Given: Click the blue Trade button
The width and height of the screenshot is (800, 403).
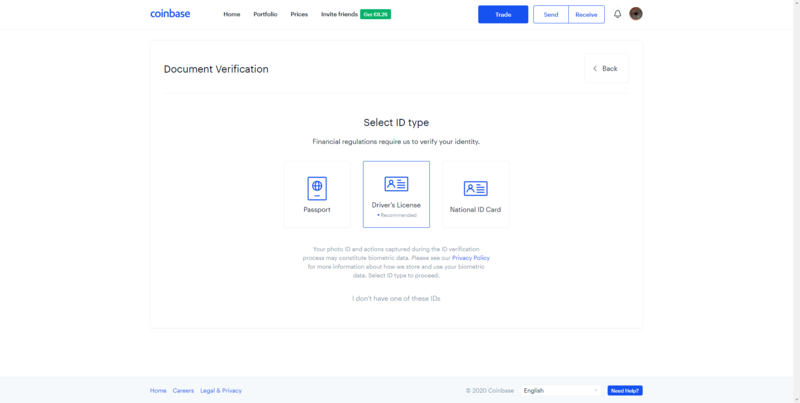Looking at the screenshot, I should [503, 14].
